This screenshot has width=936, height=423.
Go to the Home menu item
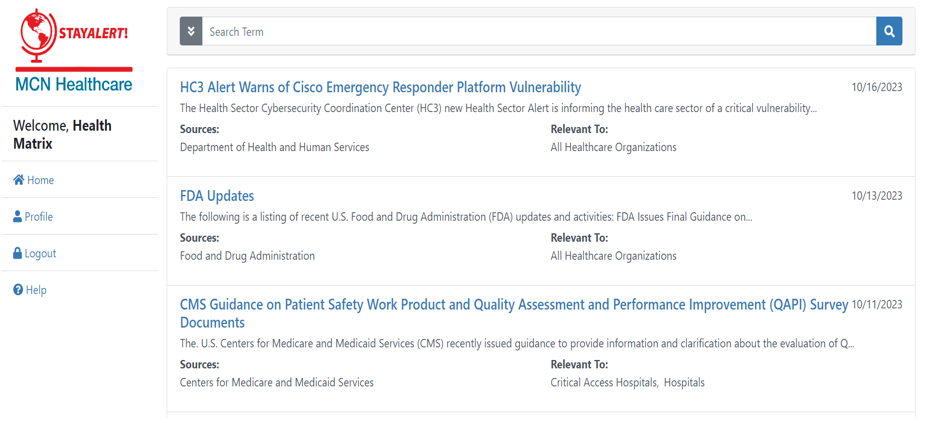[40, 180]
